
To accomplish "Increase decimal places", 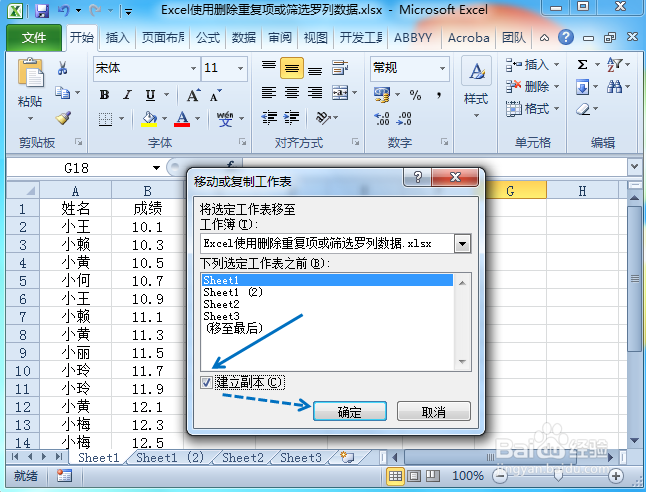I will pos(382,119).
